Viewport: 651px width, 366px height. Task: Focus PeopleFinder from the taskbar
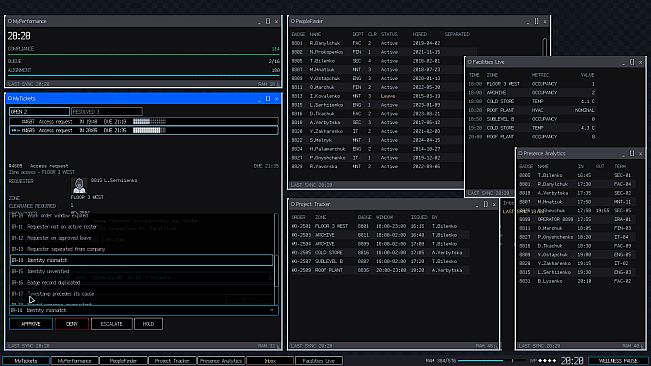123,361
